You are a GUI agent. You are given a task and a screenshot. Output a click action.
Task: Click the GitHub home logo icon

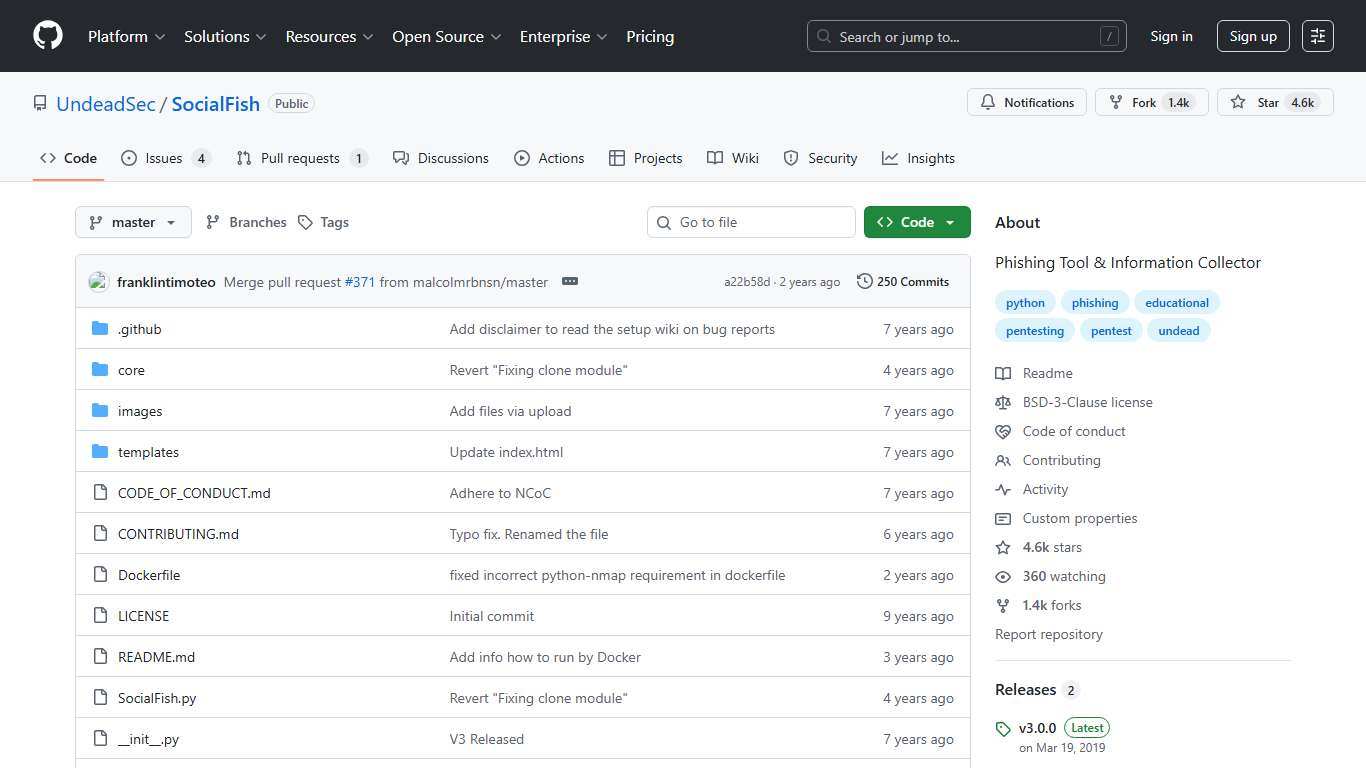click(47, 36)
